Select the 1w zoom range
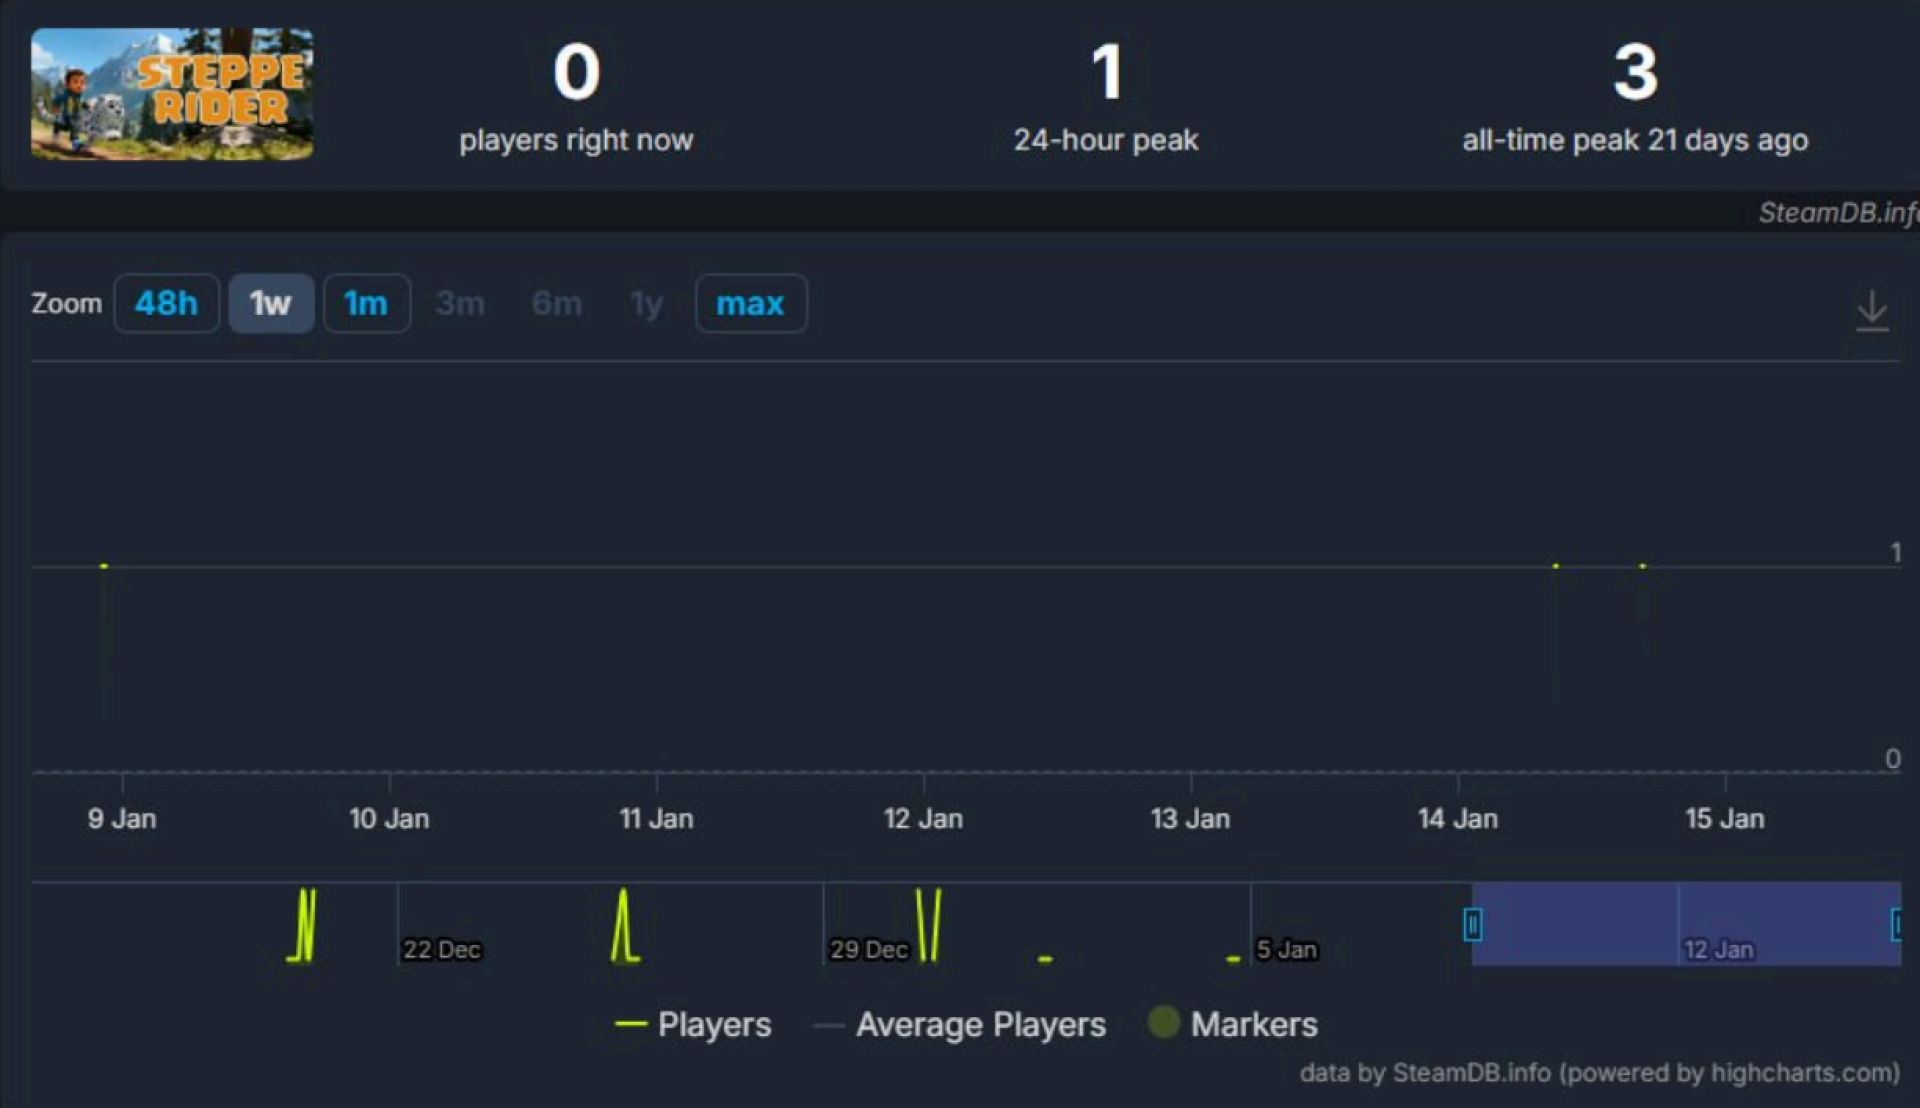This screenshot has width=1920, height=1108. [x=270, y=303]
